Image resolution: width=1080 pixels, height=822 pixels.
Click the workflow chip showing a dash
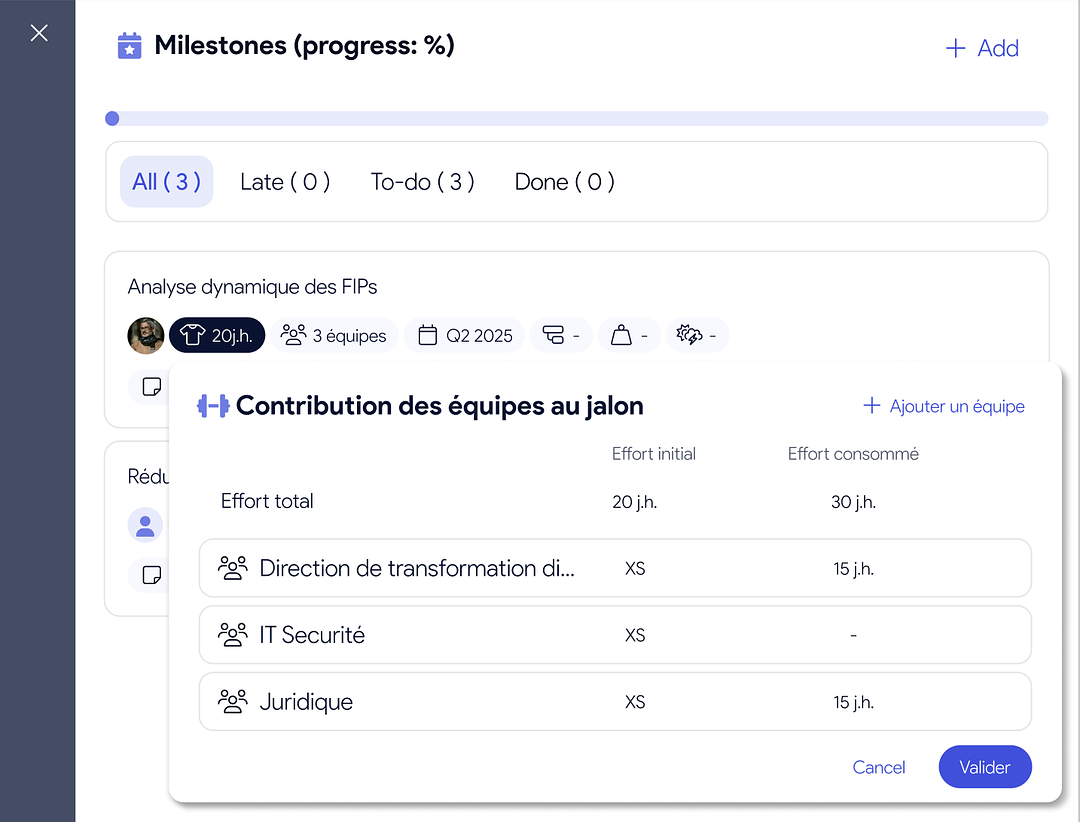pyautogui.click(x=561, y=335)
